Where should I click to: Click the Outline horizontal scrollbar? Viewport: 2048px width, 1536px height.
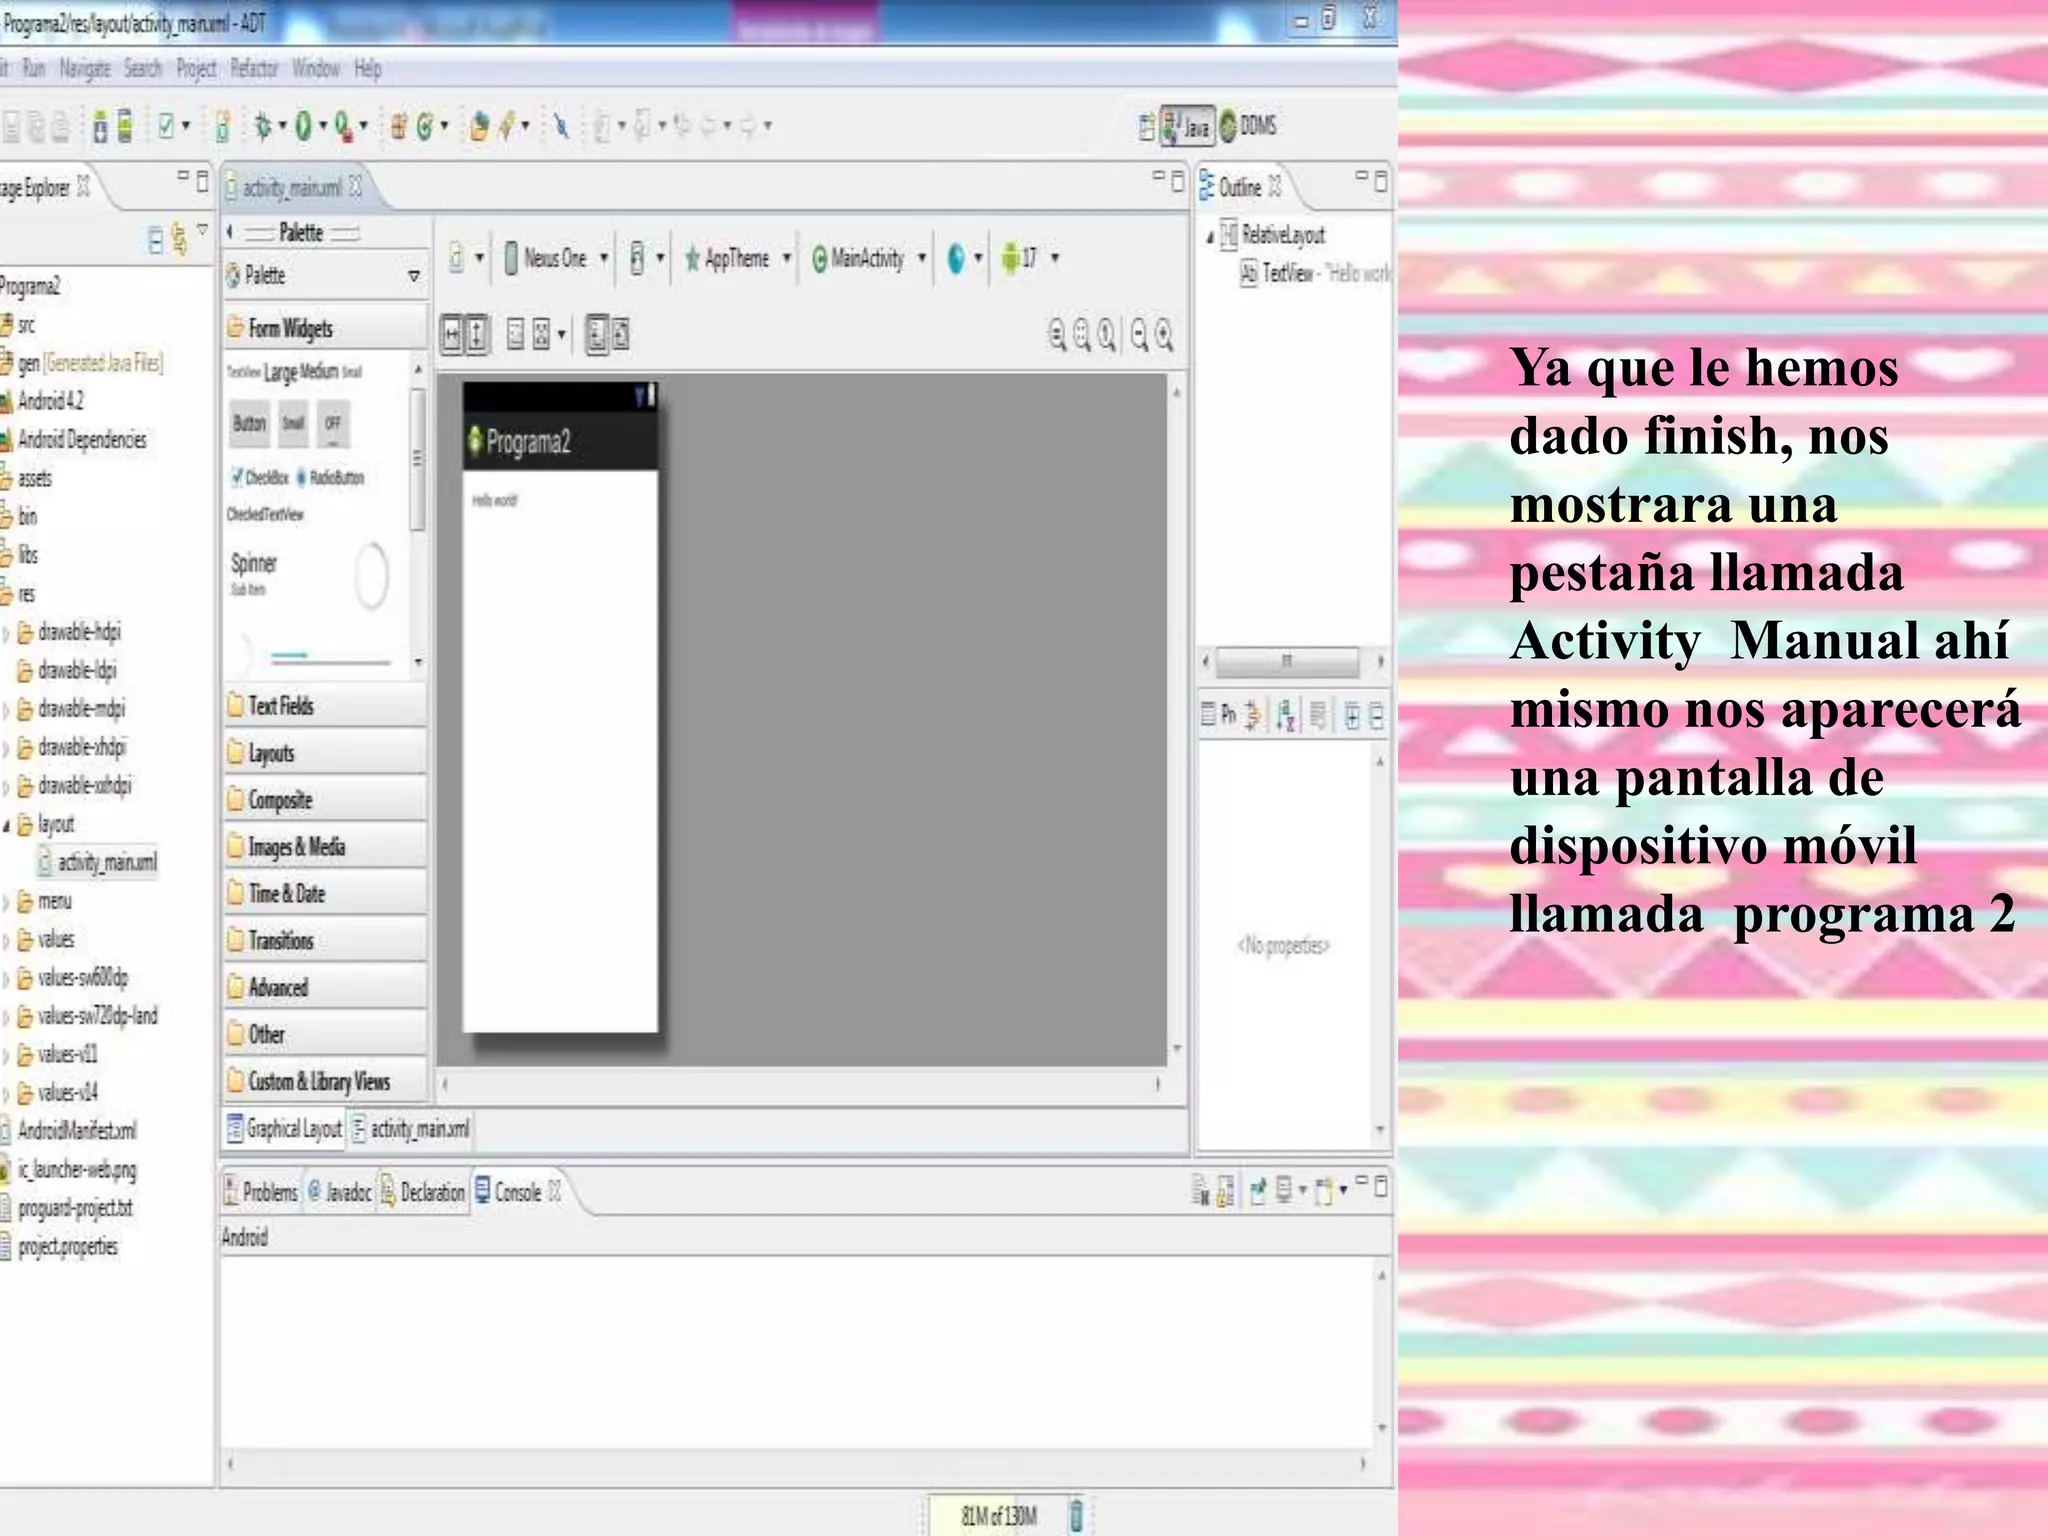[x=1287, y=661]
